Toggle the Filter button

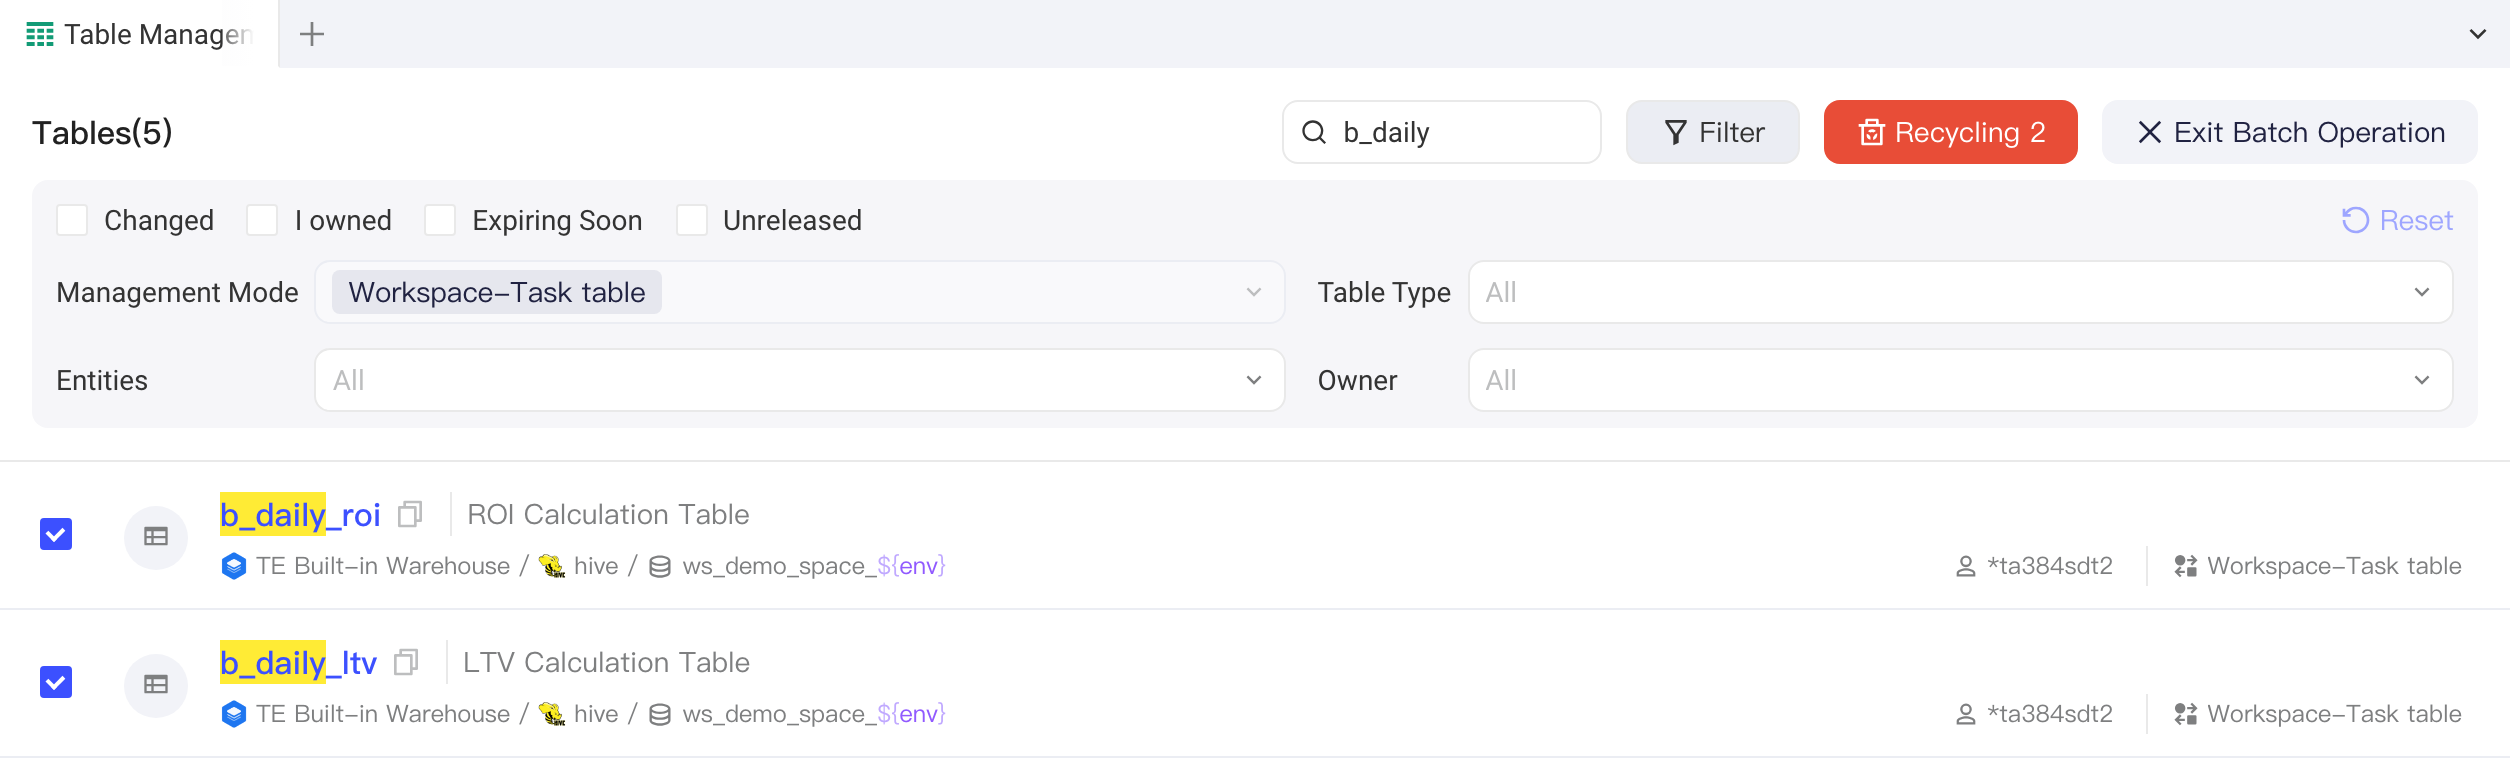[1713, 132]
